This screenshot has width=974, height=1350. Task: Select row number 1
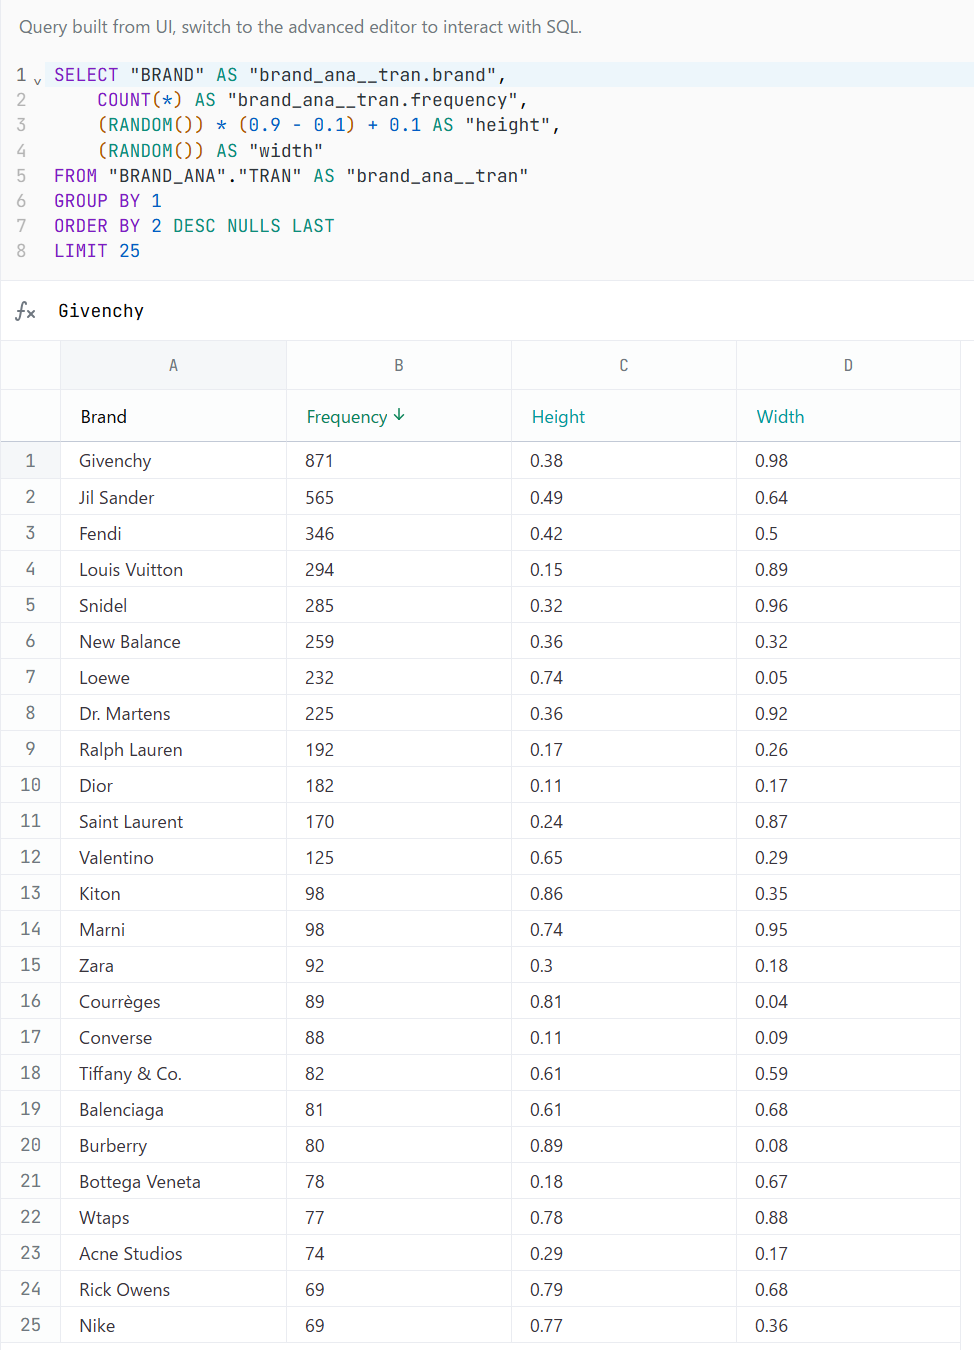pos(30,461)
